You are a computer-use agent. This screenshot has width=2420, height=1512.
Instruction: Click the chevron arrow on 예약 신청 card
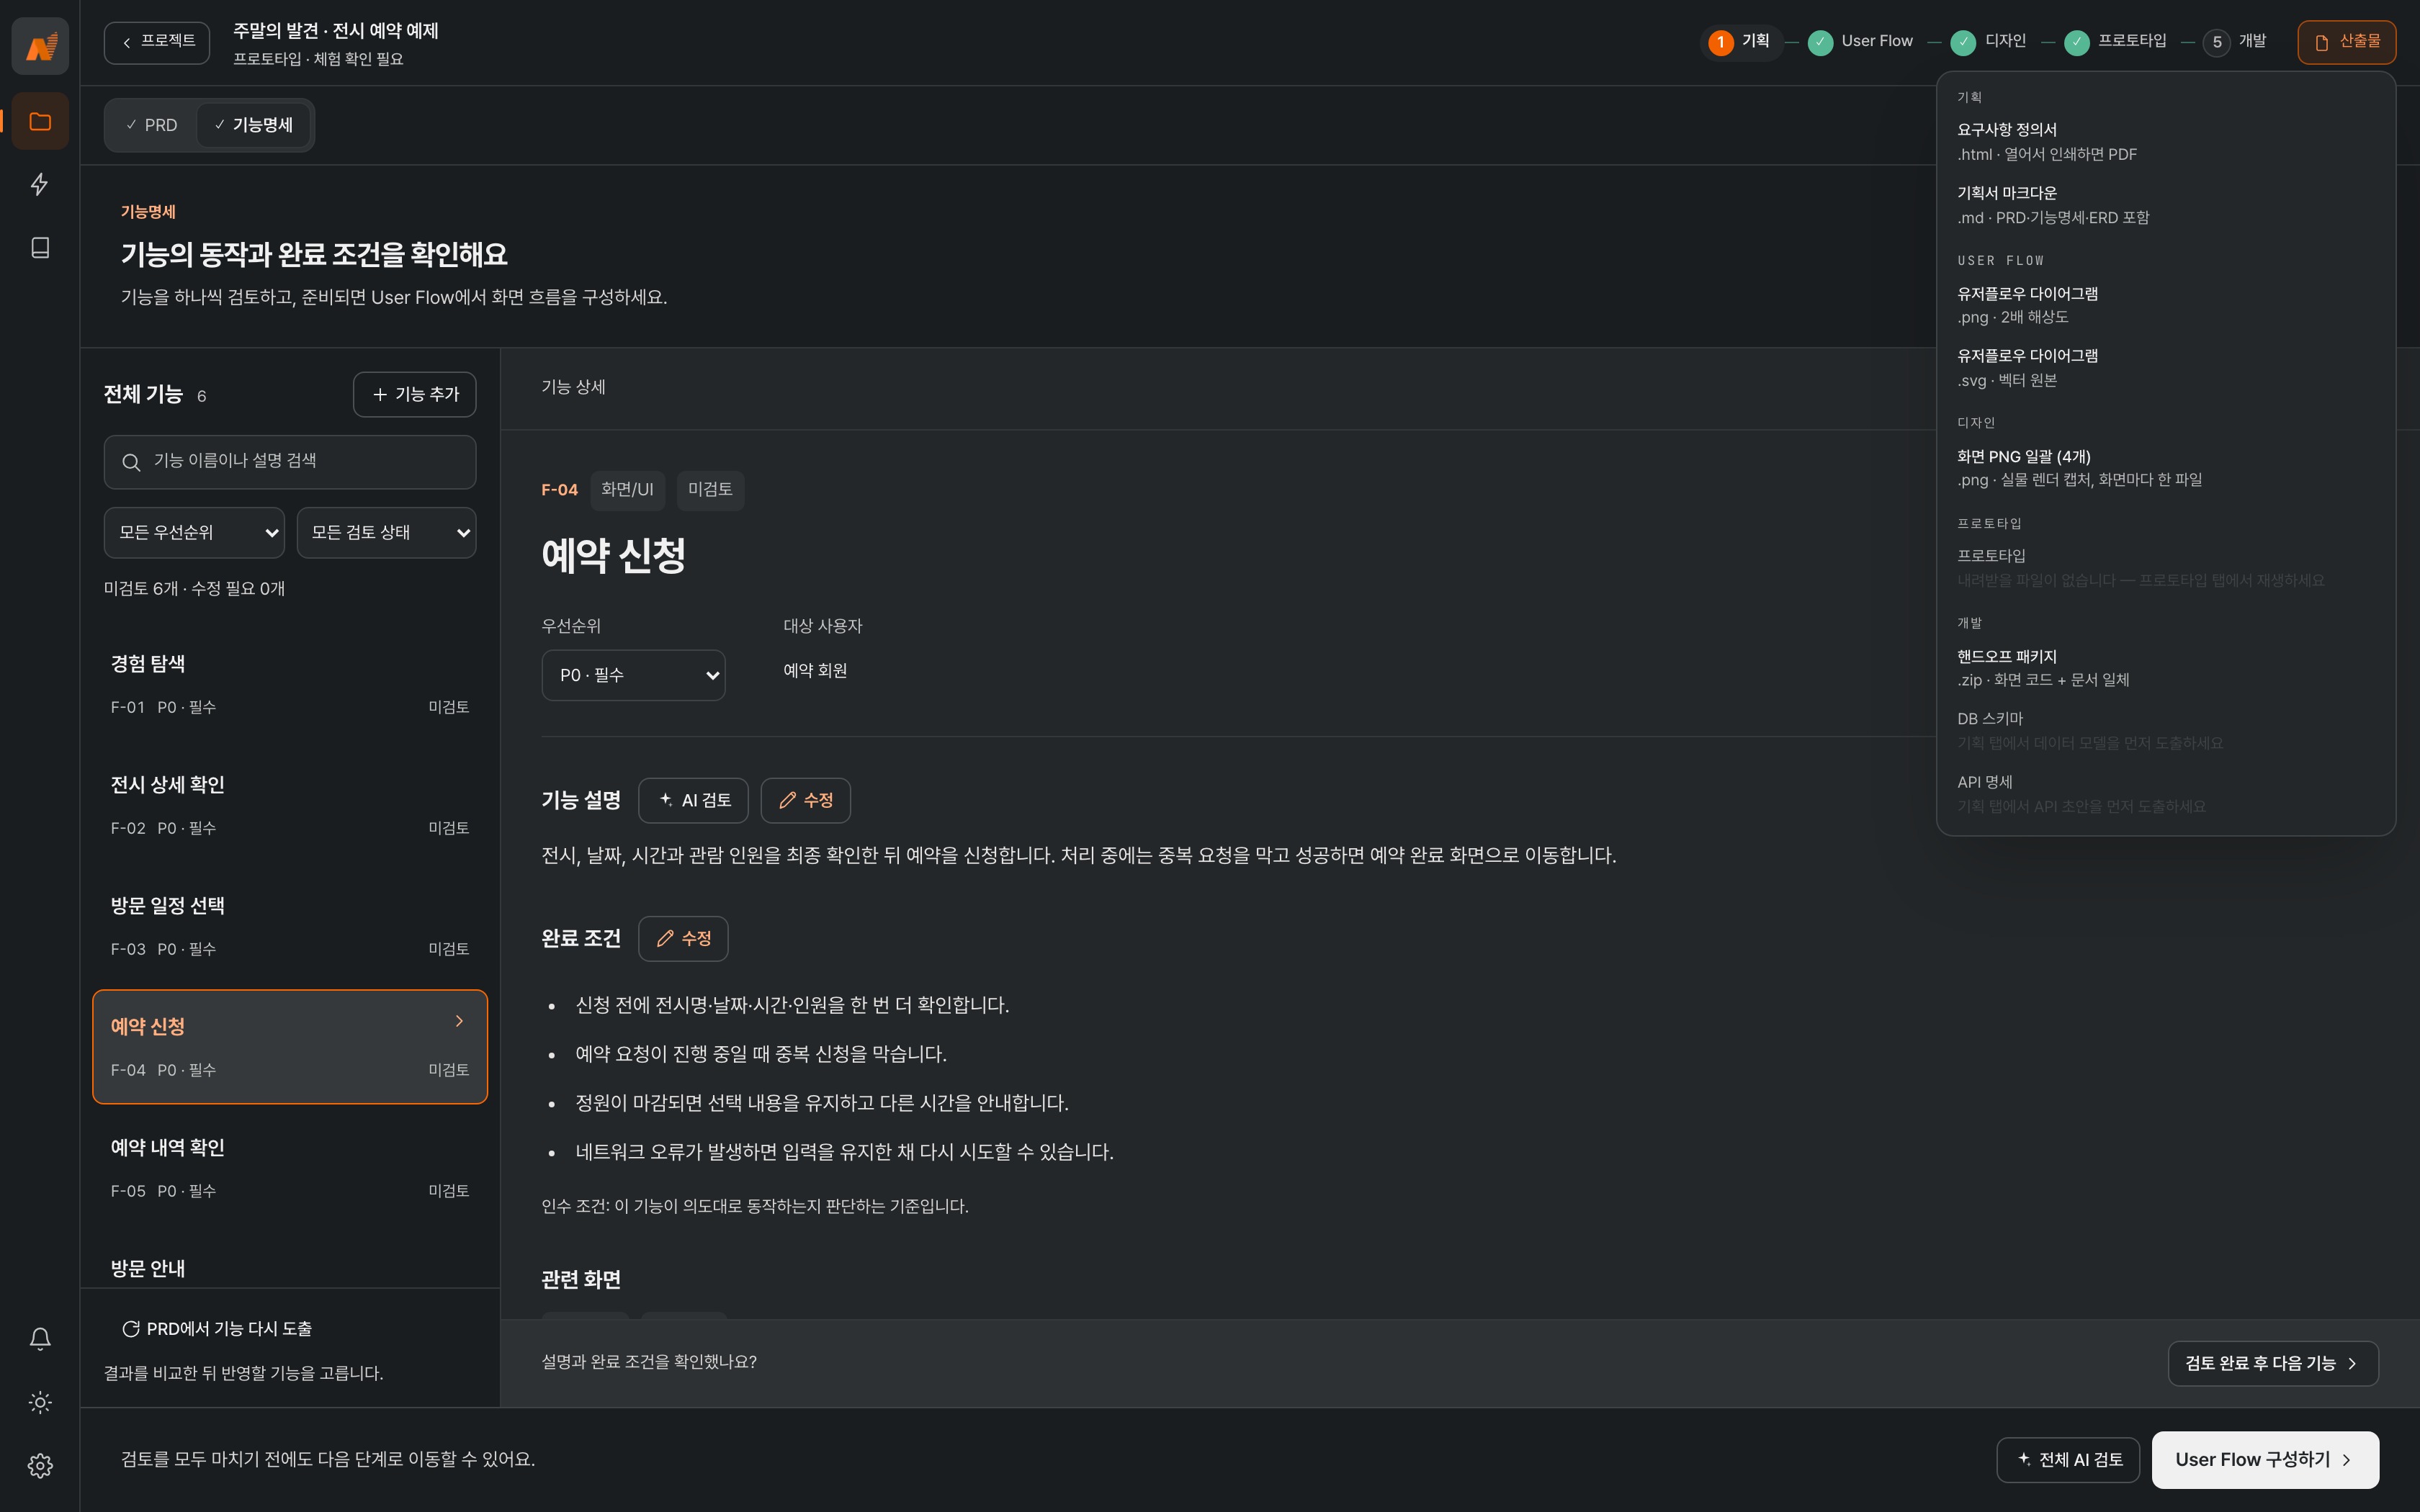459,1021
